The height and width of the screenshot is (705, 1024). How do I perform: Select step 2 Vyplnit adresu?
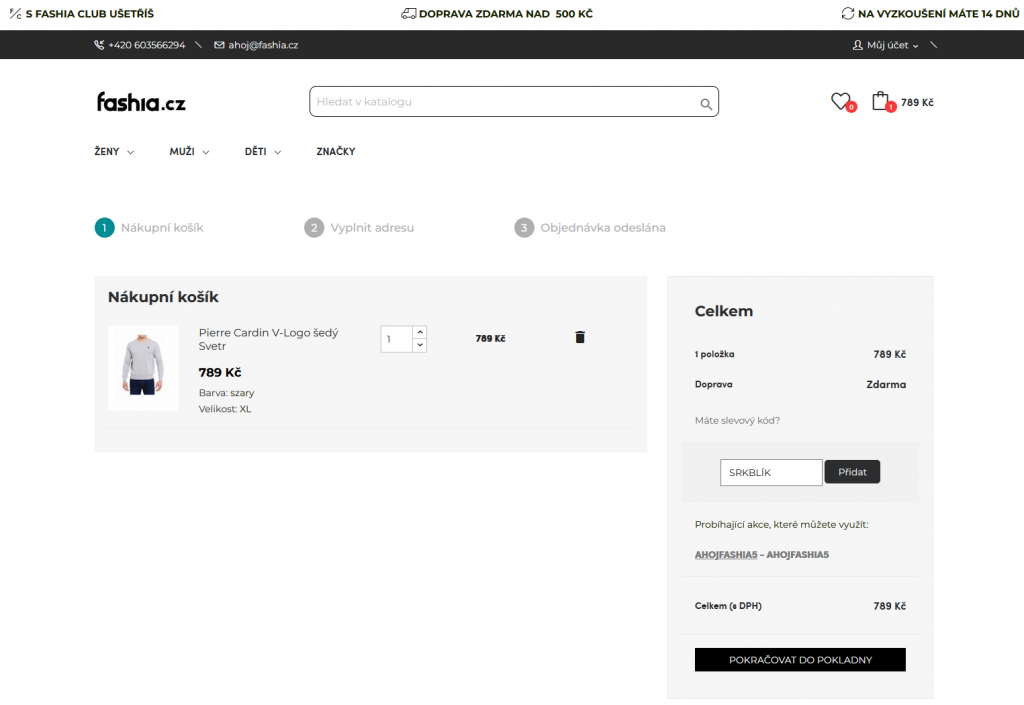coord(359,228)
